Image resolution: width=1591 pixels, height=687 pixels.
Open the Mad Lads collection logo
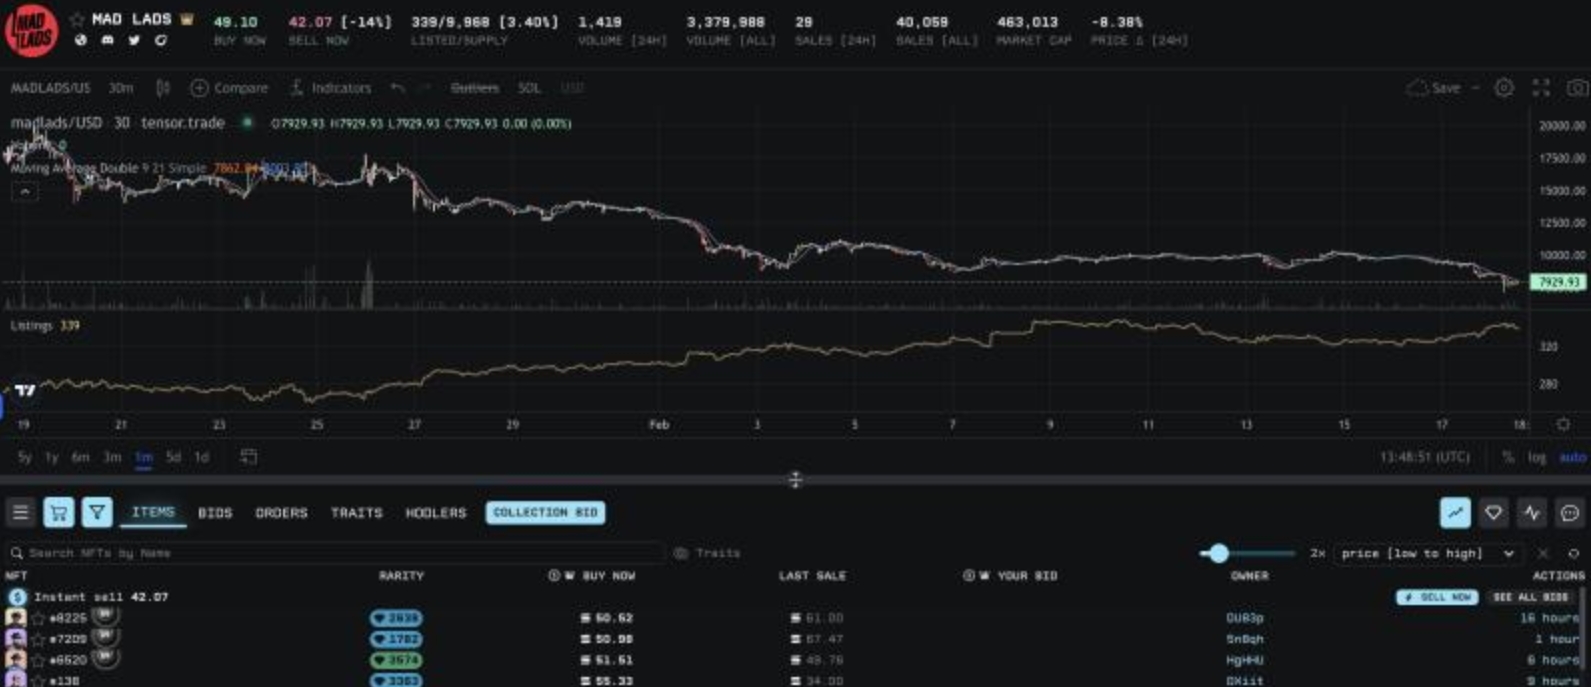(x=31, y=30)
